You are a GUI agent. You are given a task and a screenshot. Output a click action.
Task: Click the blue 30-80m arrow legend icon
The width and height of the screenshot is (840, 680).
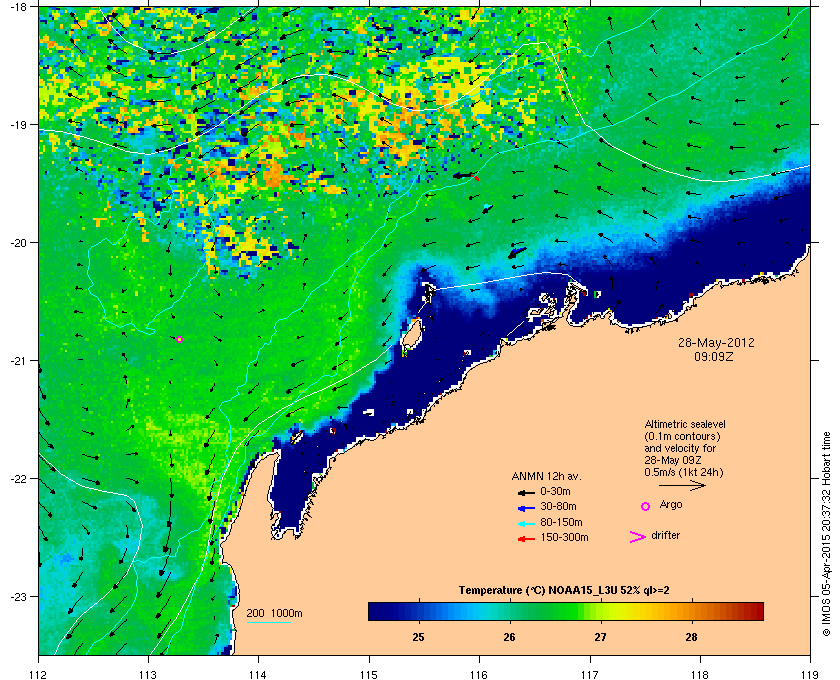tap(526, 507)
